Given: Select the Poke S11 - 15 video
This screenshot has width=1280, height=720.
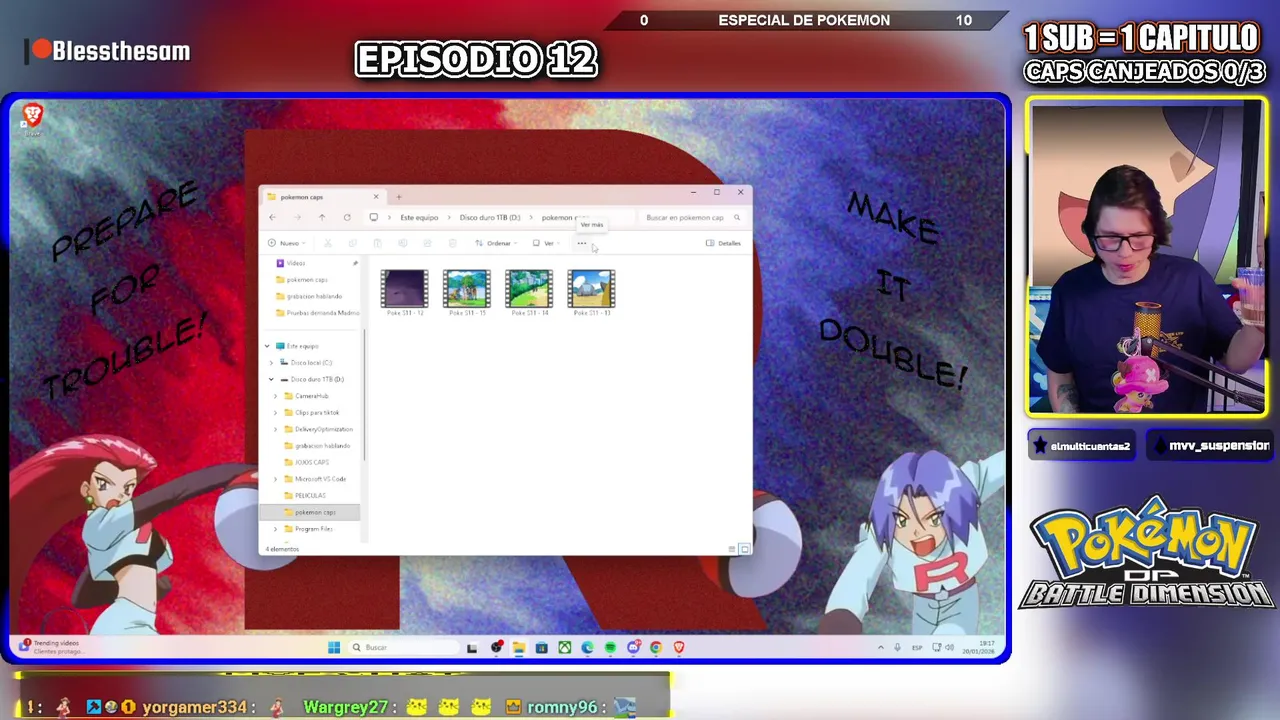Looking at the screenshot, I should (x=467, y=293).
